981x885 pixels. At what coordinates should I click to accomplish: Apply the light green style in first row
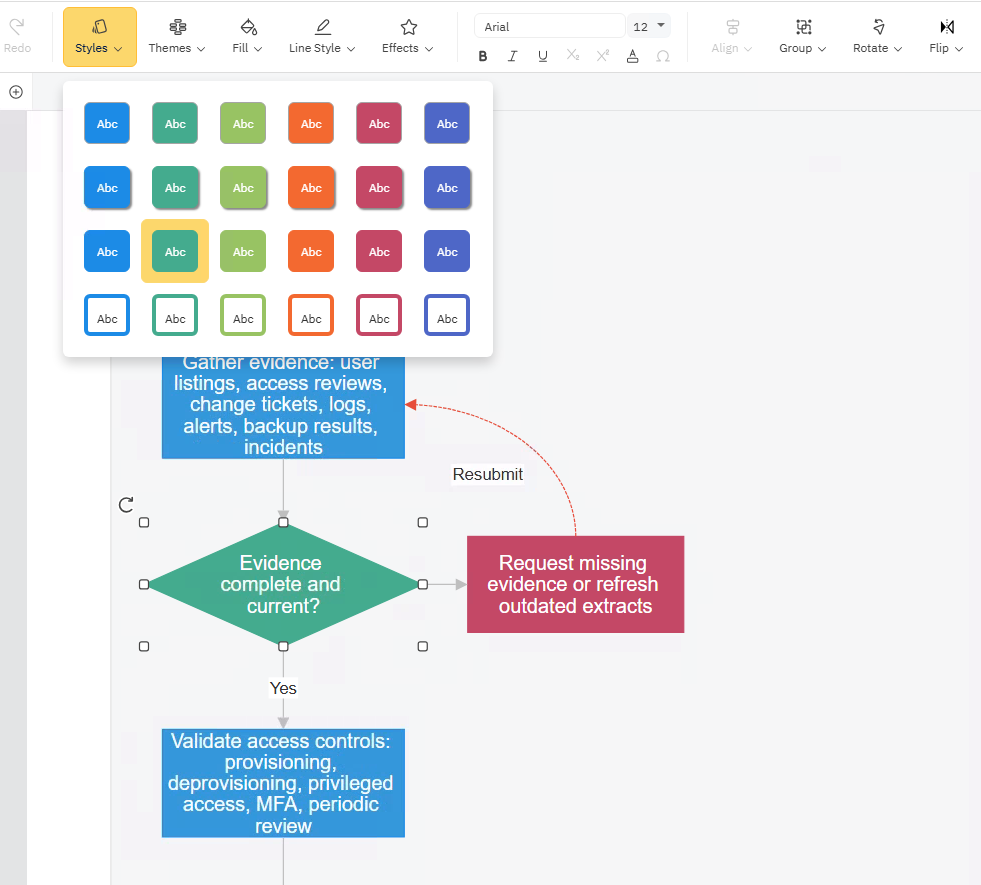click(x=243, y=123)
